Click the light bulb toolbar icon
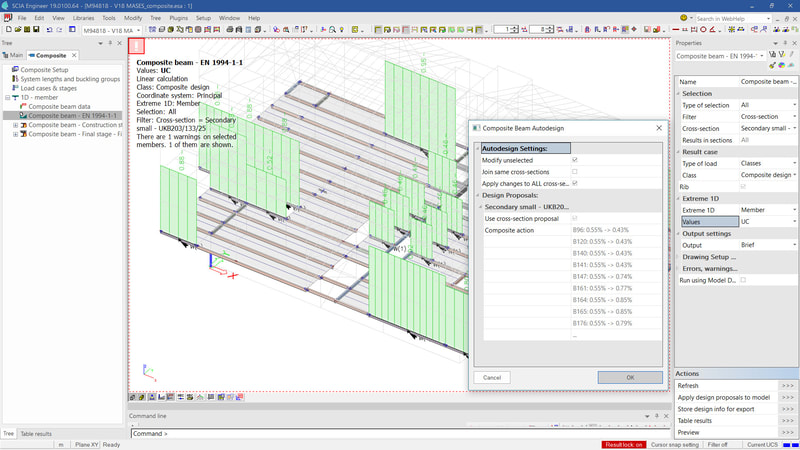The image size is (800, 450). pyautogui.click(x=341, y=30)
